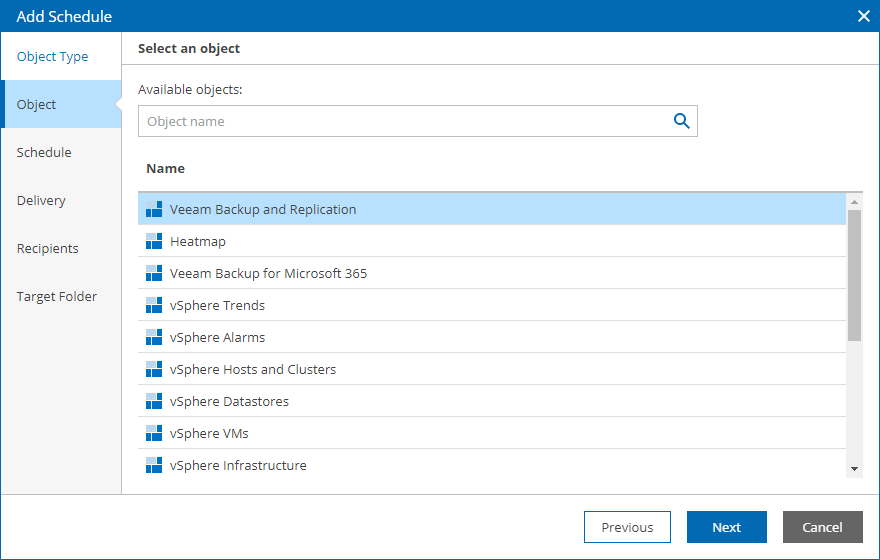Select 'vSphere Hosts and Clusters' row
The width and height of the screenshot is (880, 560).
tap(492, 369)
